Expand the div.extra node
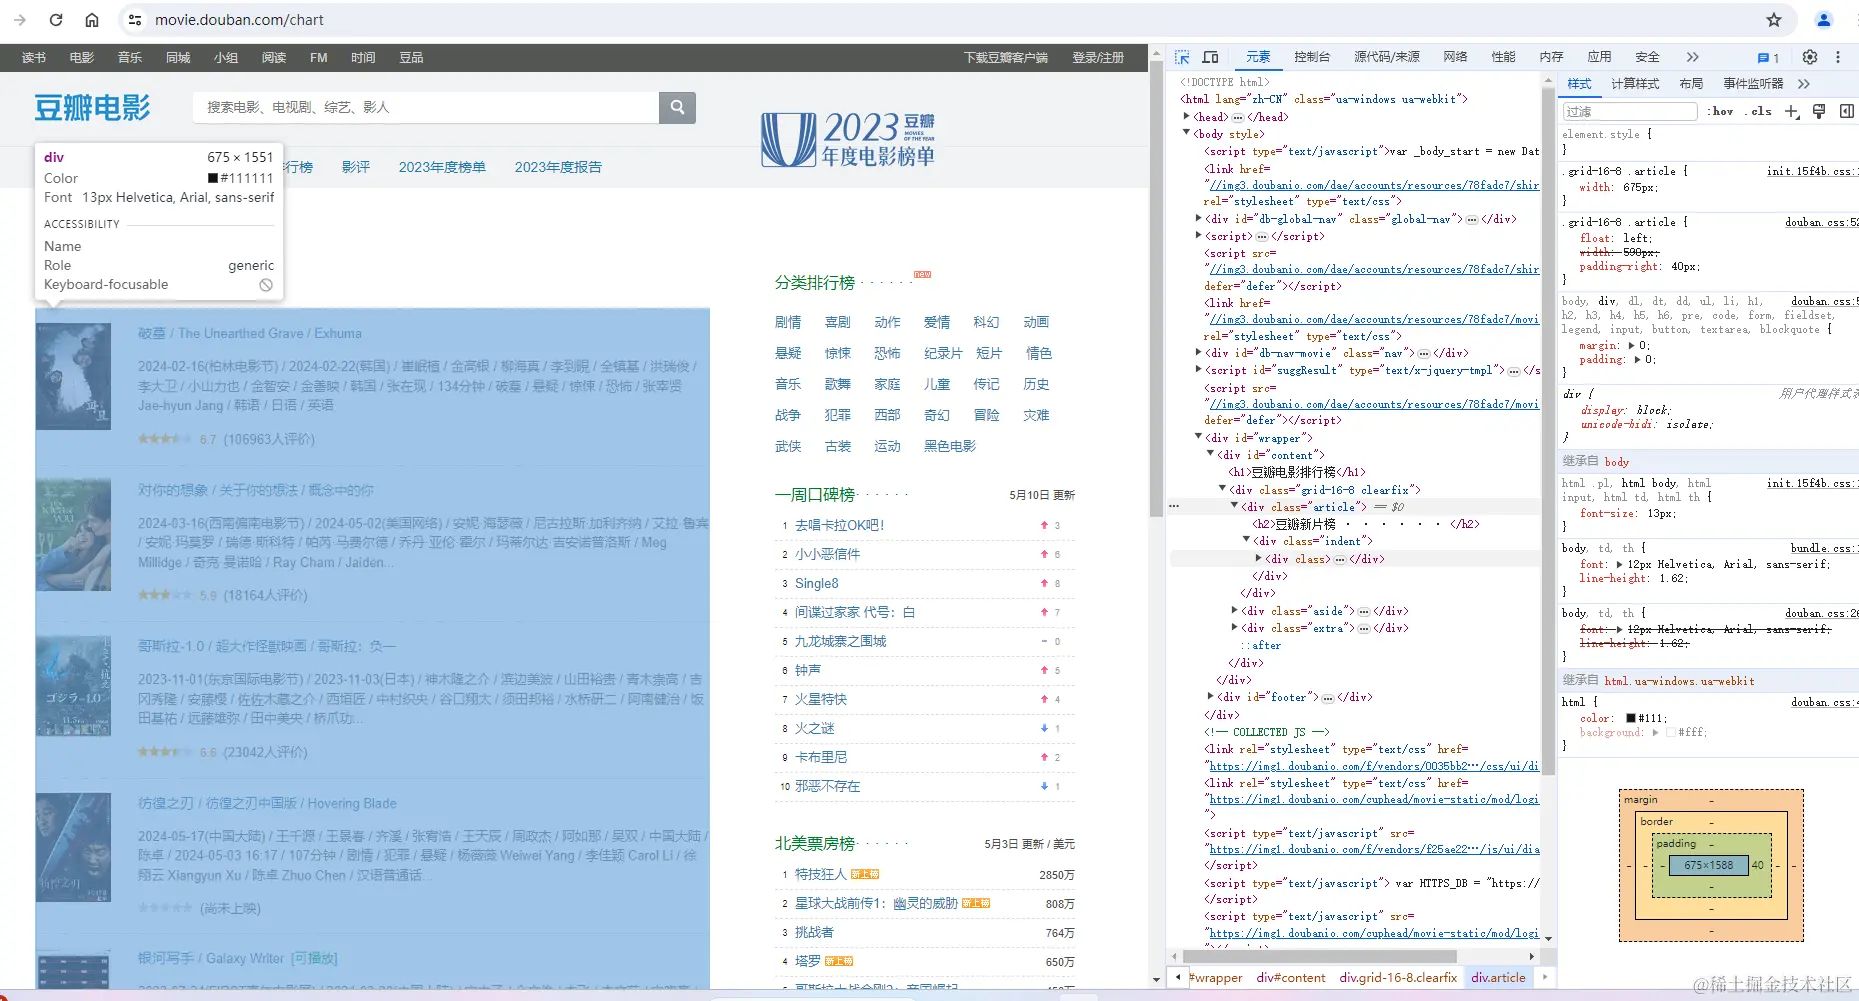 [1235, 627]
